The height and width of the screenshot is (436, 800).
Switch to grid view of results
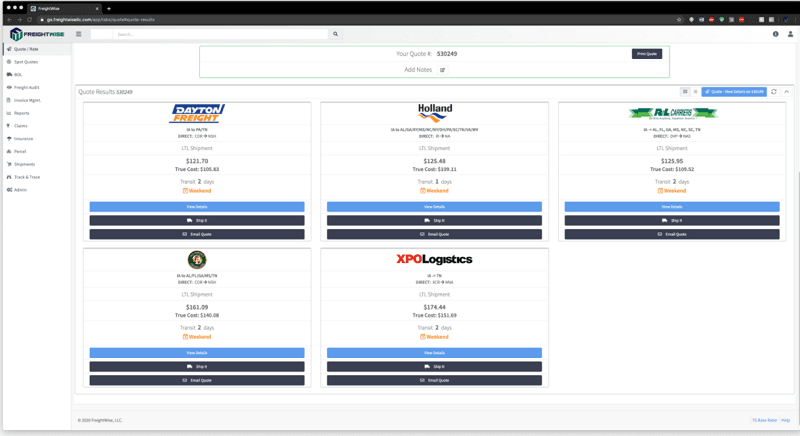click(685, 91)
